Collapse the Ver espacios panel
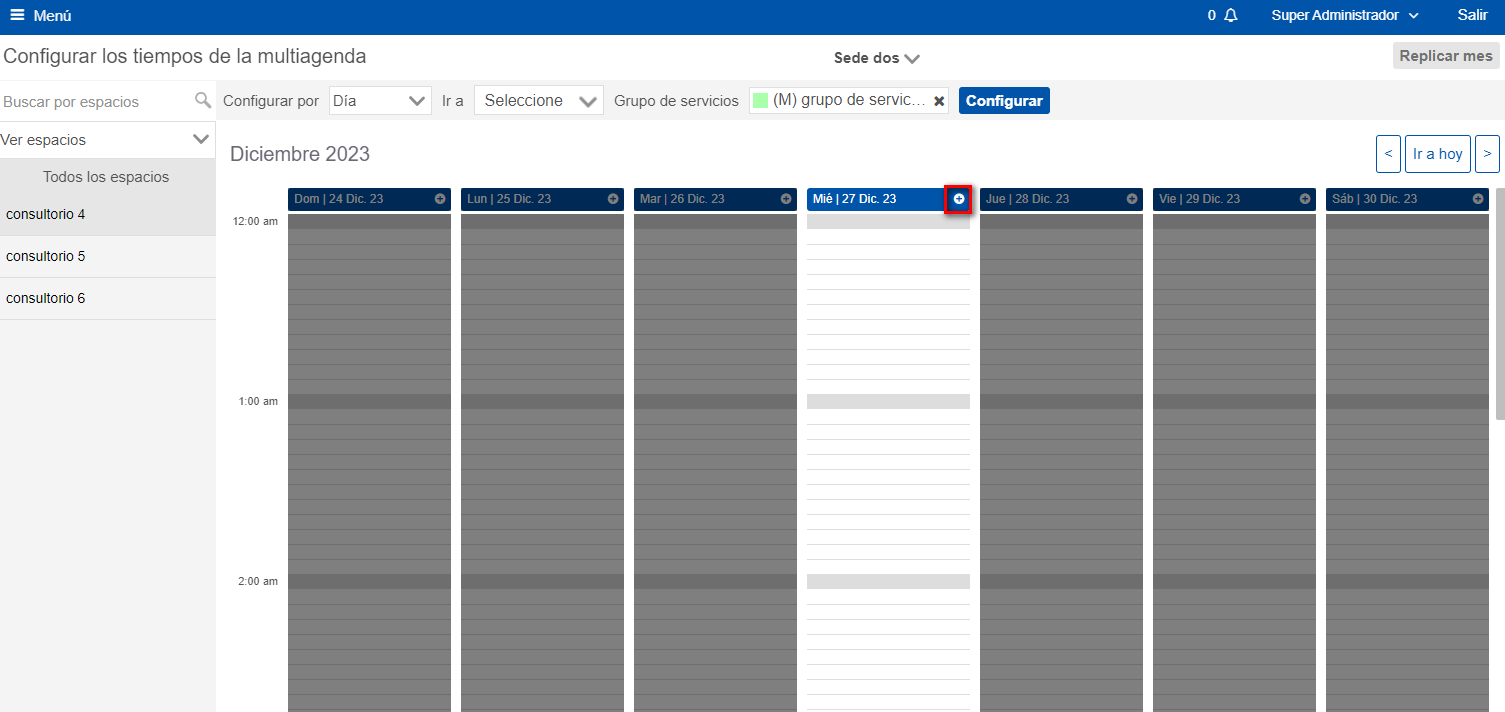1505x712 pixels. (201, 140)
